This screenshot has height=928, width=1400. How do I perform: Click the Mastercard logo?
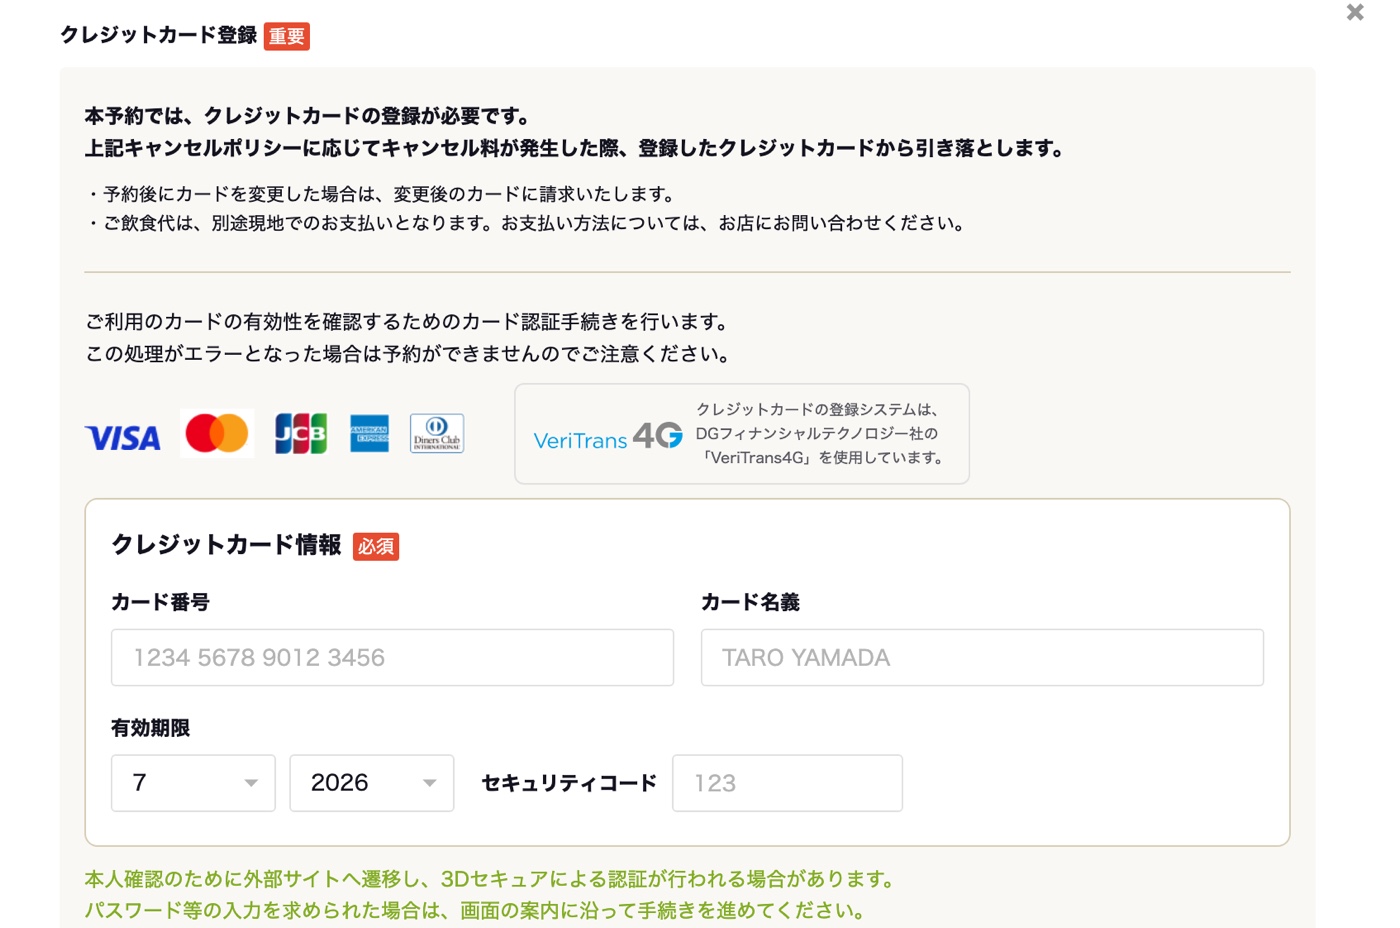(x=217, y=433)
